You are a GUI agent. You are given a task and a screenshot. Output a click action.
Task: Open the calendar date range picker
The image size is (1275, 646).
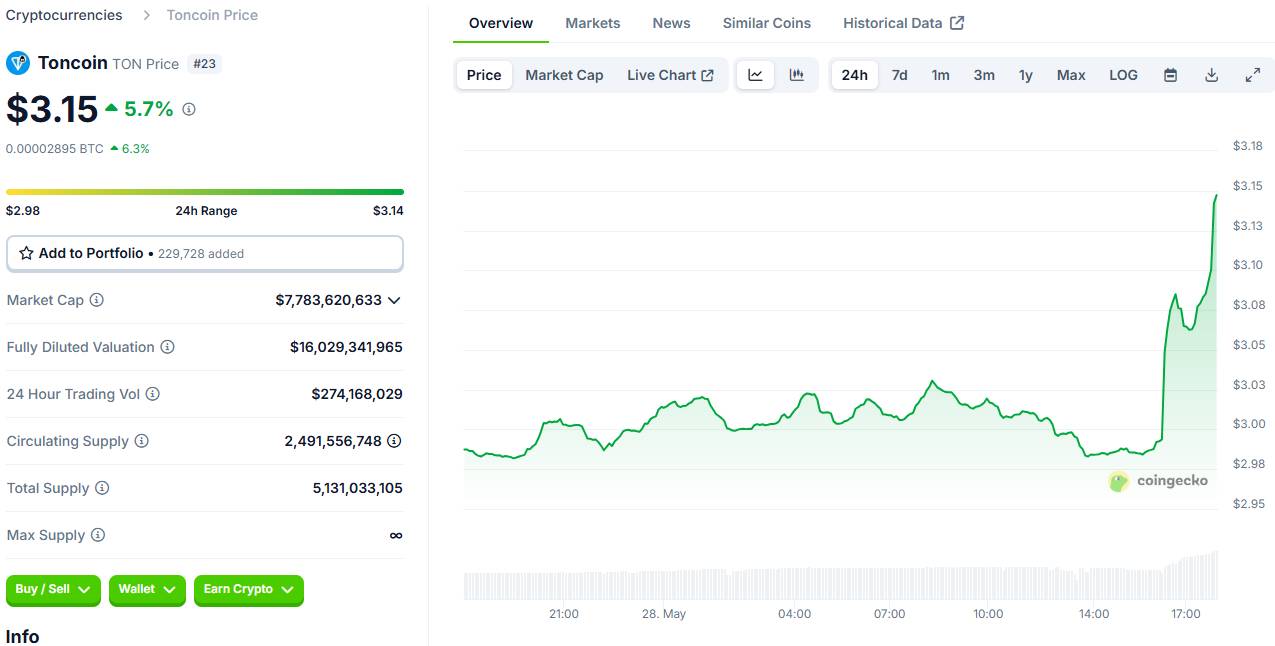[x=1170, y=75]
